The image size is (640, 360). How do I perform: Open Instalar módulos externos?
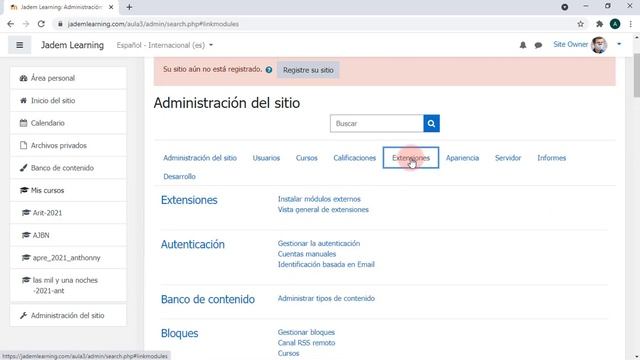pyautogui.click(x=319, y=199)
